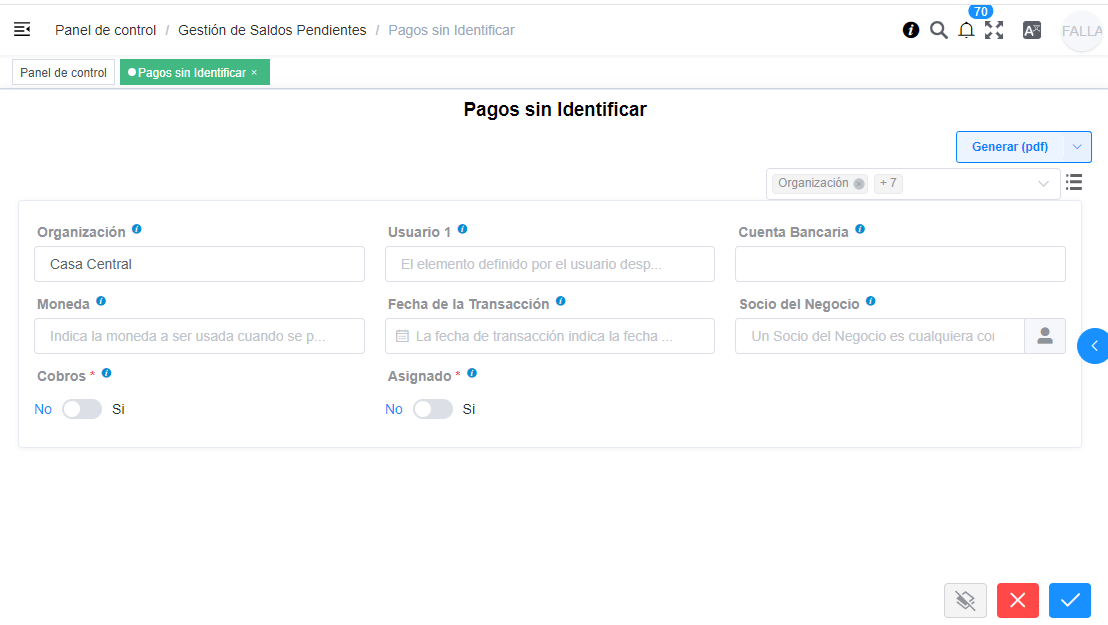This screenshot has height=625, width=1108.
Task: Open the language translation icon
Action: [1032, 30]
